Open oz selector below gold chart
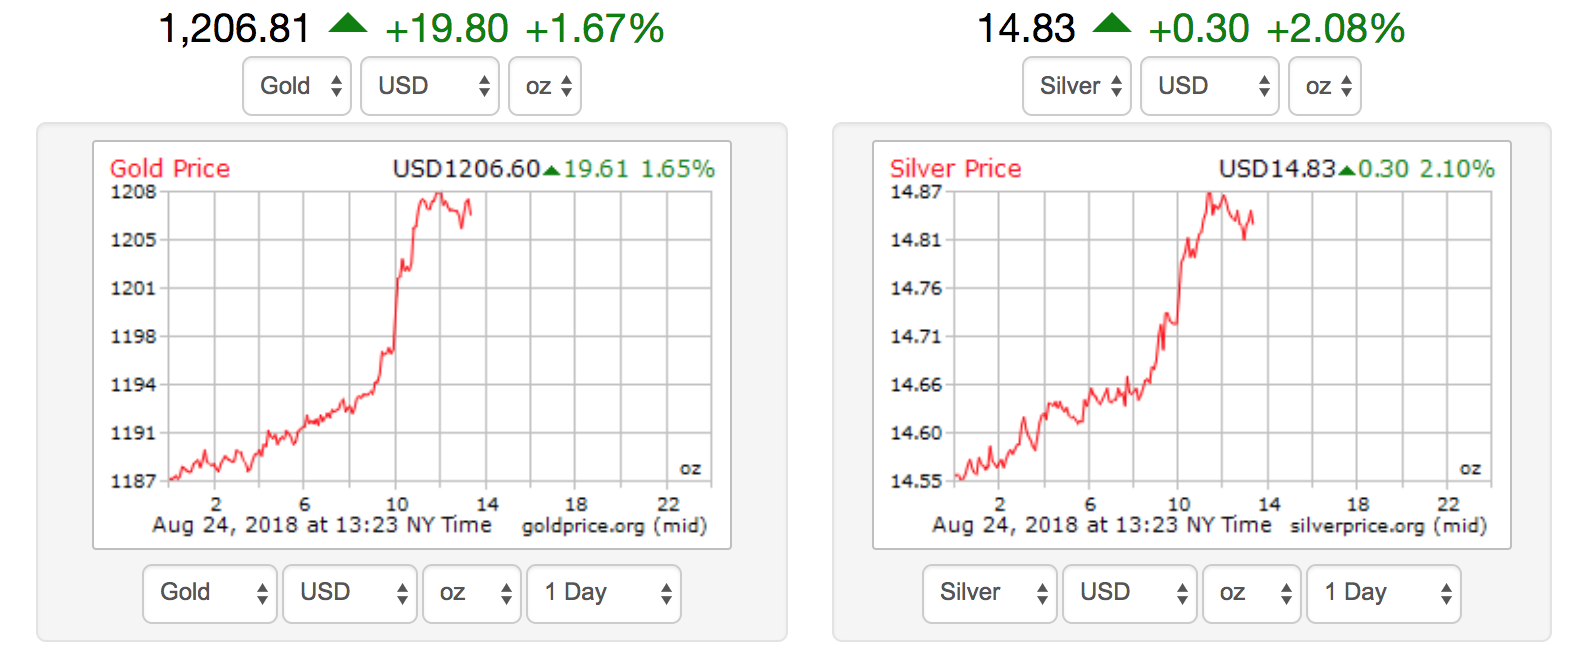 (x=472, y=593)
